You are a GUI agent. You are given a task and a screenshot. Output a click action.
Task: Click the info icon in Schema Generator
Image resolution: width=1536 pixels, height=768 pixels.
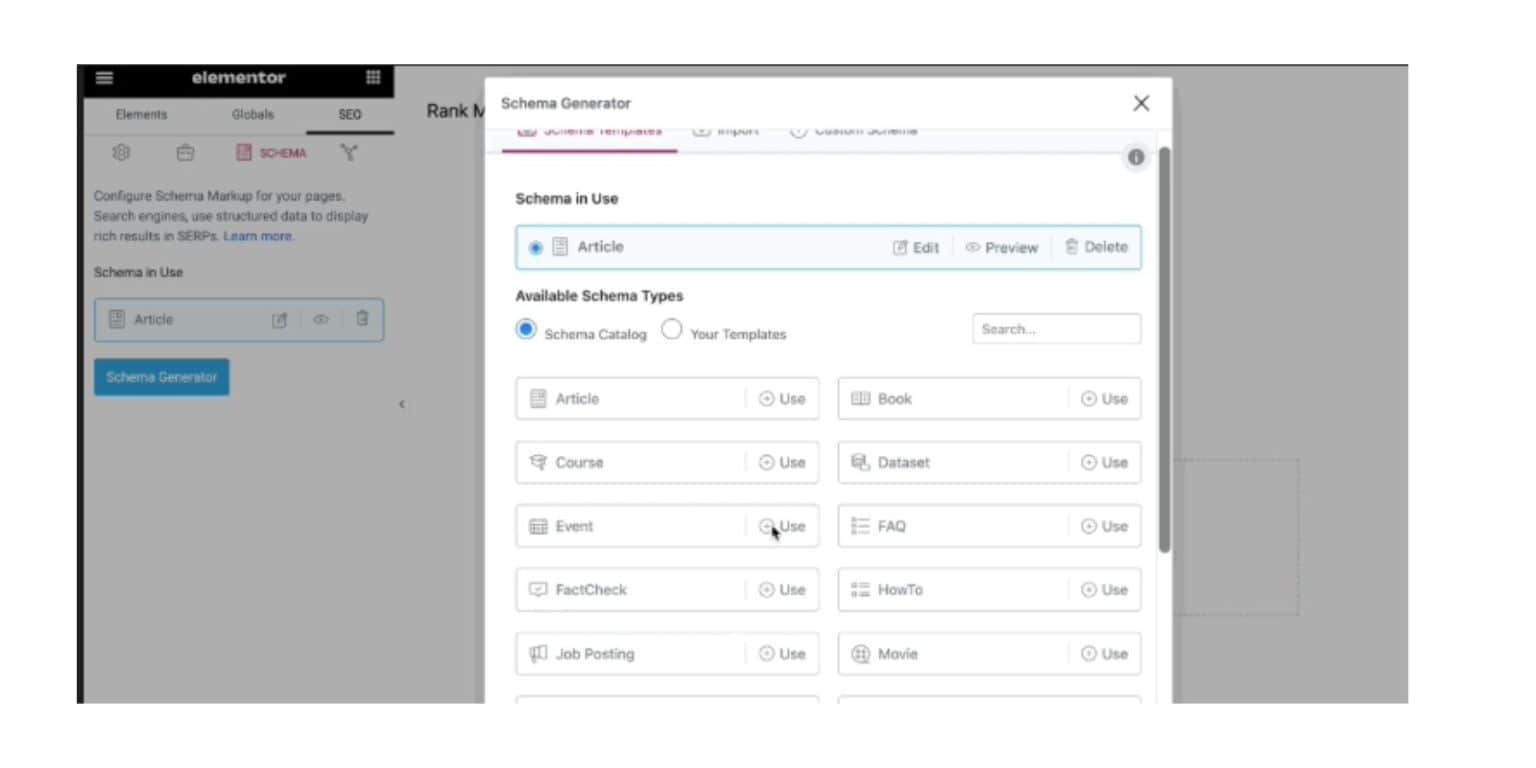pyautogui.click(x=1136, y=158)
